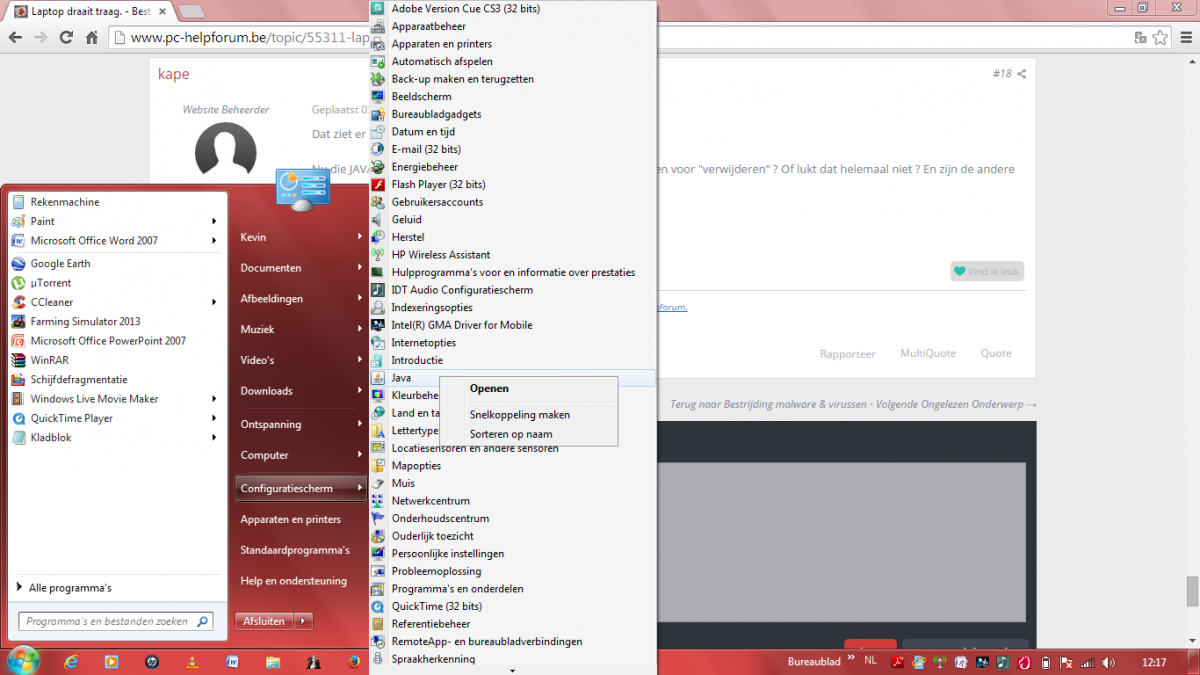Click the Vind ik leuk button

(x=987, y=271)
